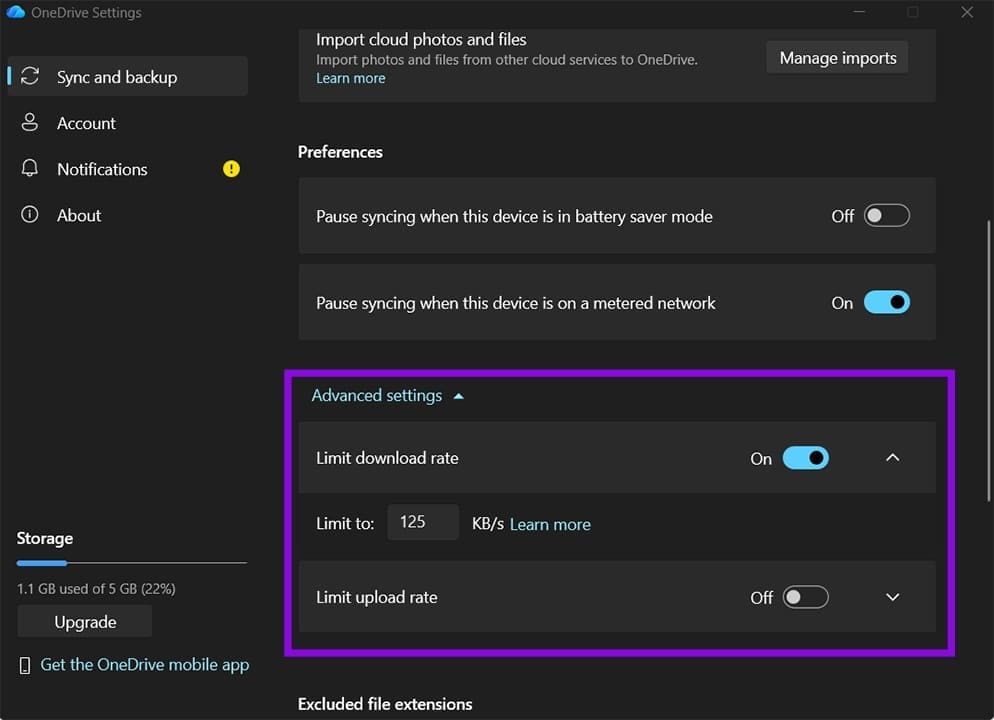Click the Import cloud photos and files title
The width and height of the screenshot is (994, 720).
tap(421, 39)
